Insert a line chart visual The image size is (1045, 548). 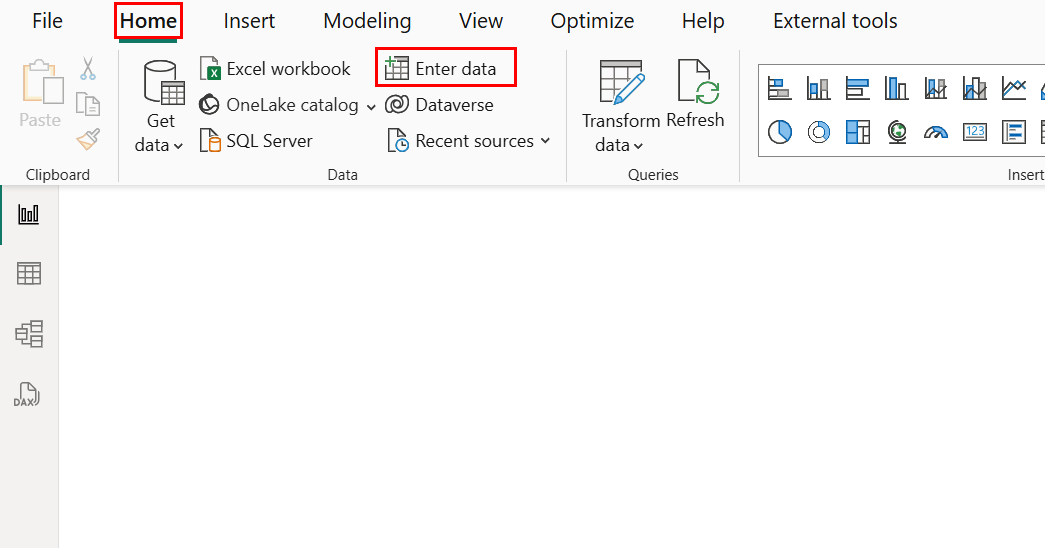pos(1014,88)
